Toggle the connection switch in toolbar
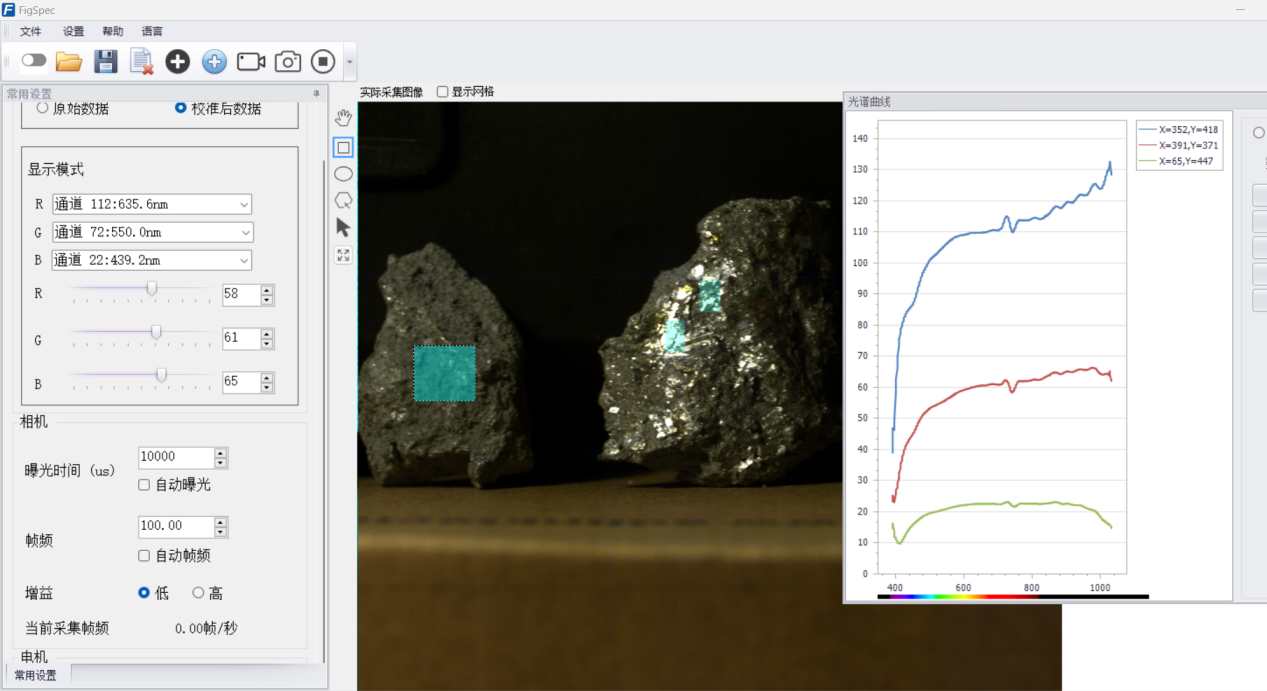This screenshot has width=1267, height=691. (34, 61)
